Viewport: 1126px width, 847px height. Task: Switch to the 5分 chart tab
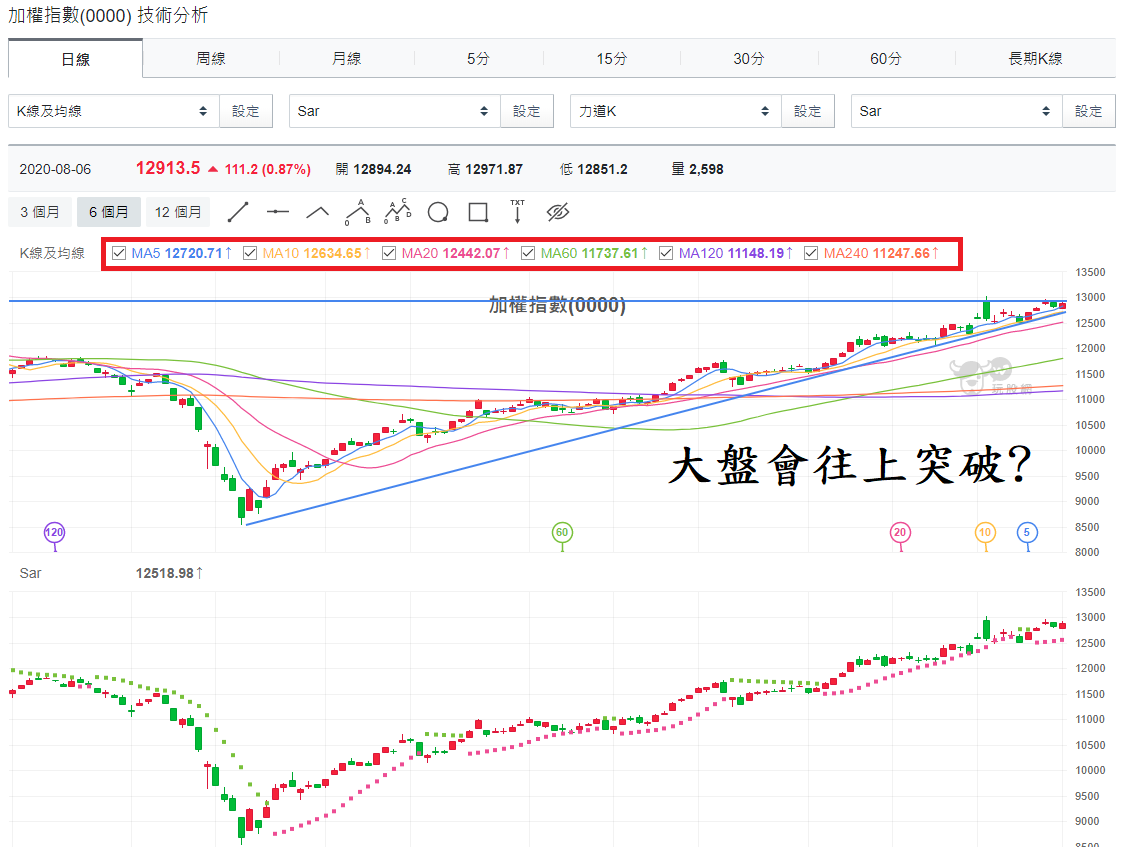click(478, 58)
